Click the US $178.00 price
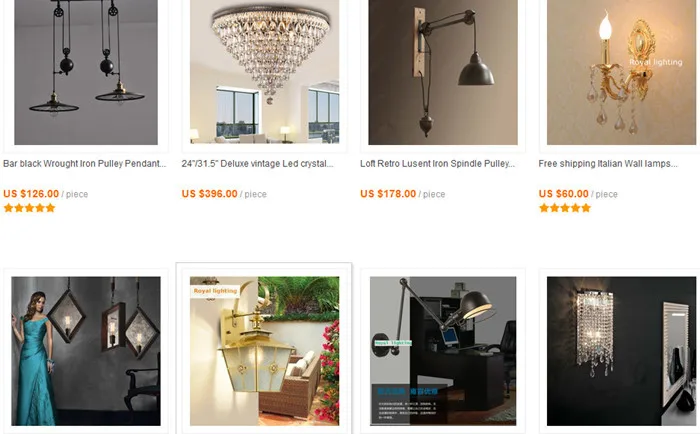The image size is (700, 434). [x=388, y=194]
